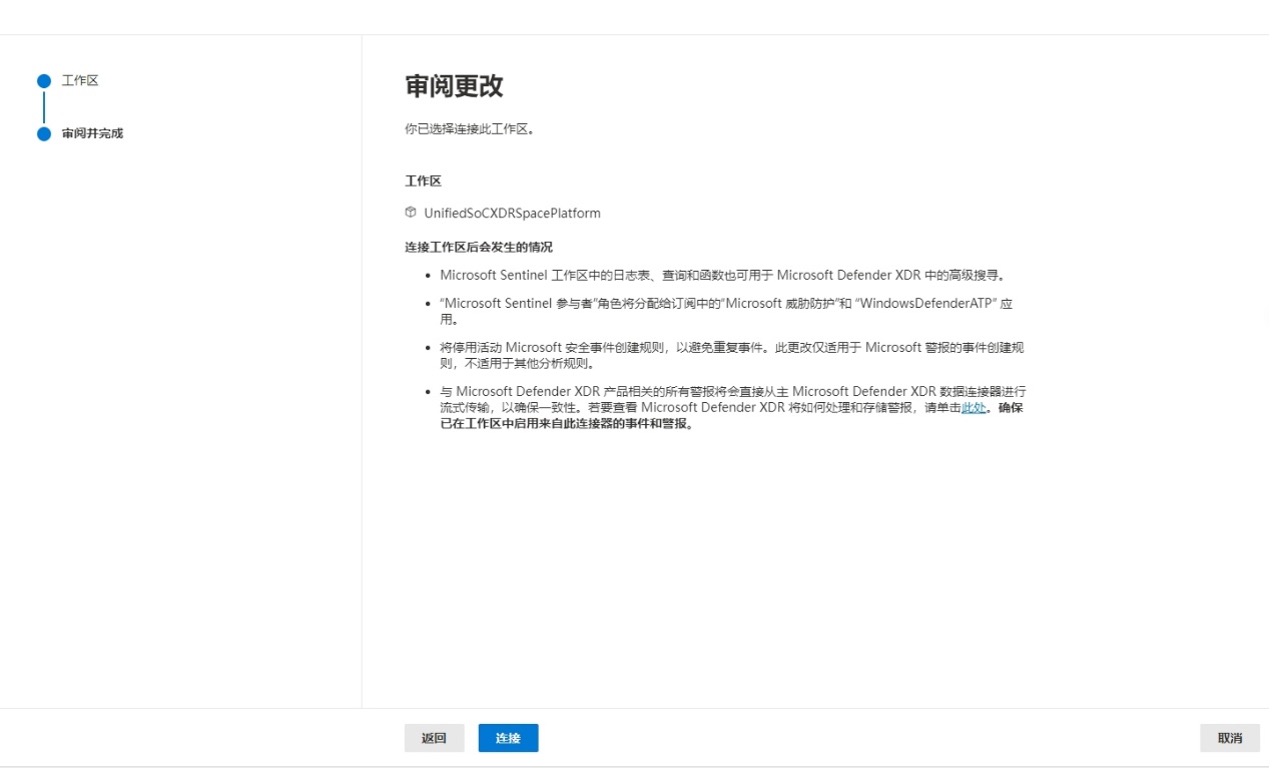The height and width of the screenshot is (770, 1274).
Task: Click the text 你已选择连接此工作区。
Action: pyautogui.click(x=469, y=130)
